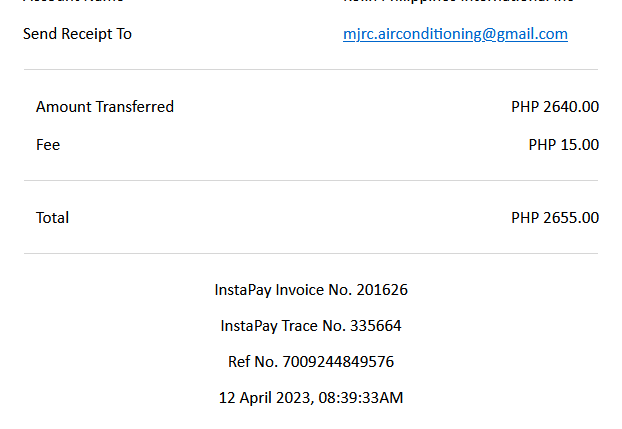Screen dimensions: 622x429
Task: Click the PHP 2640.00 amount value
Action: (x=555, y=107)
